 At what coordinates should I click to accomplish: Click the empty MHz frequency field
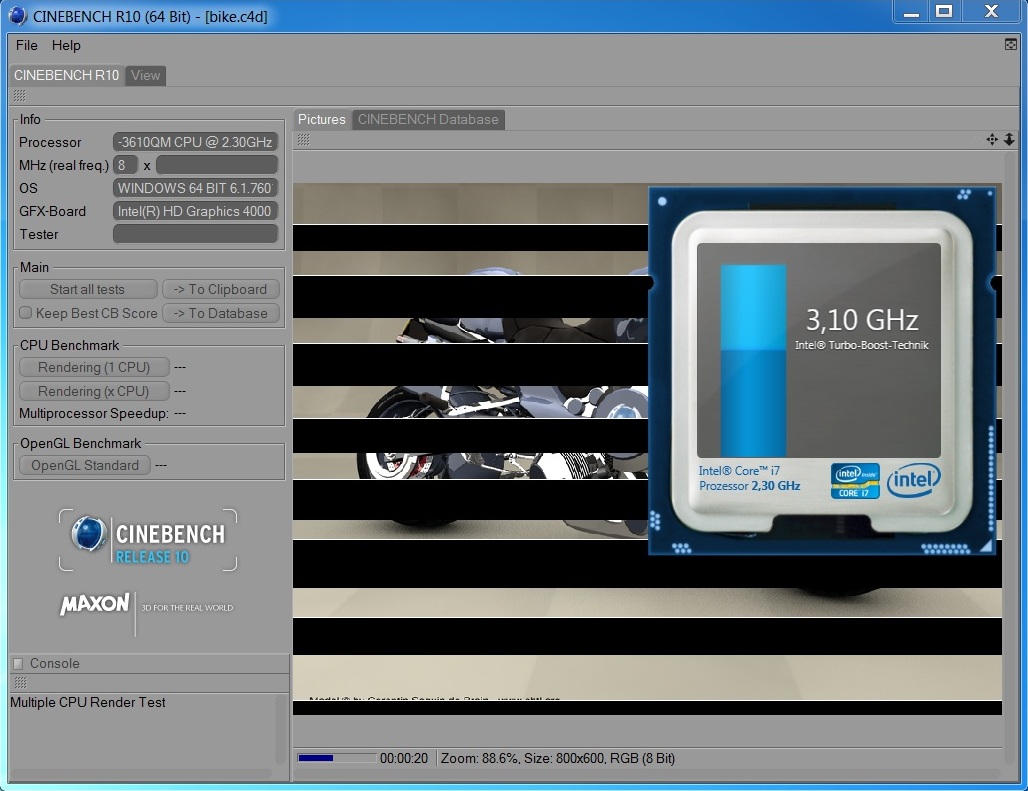pyautogui.click(x=217, y=165)
